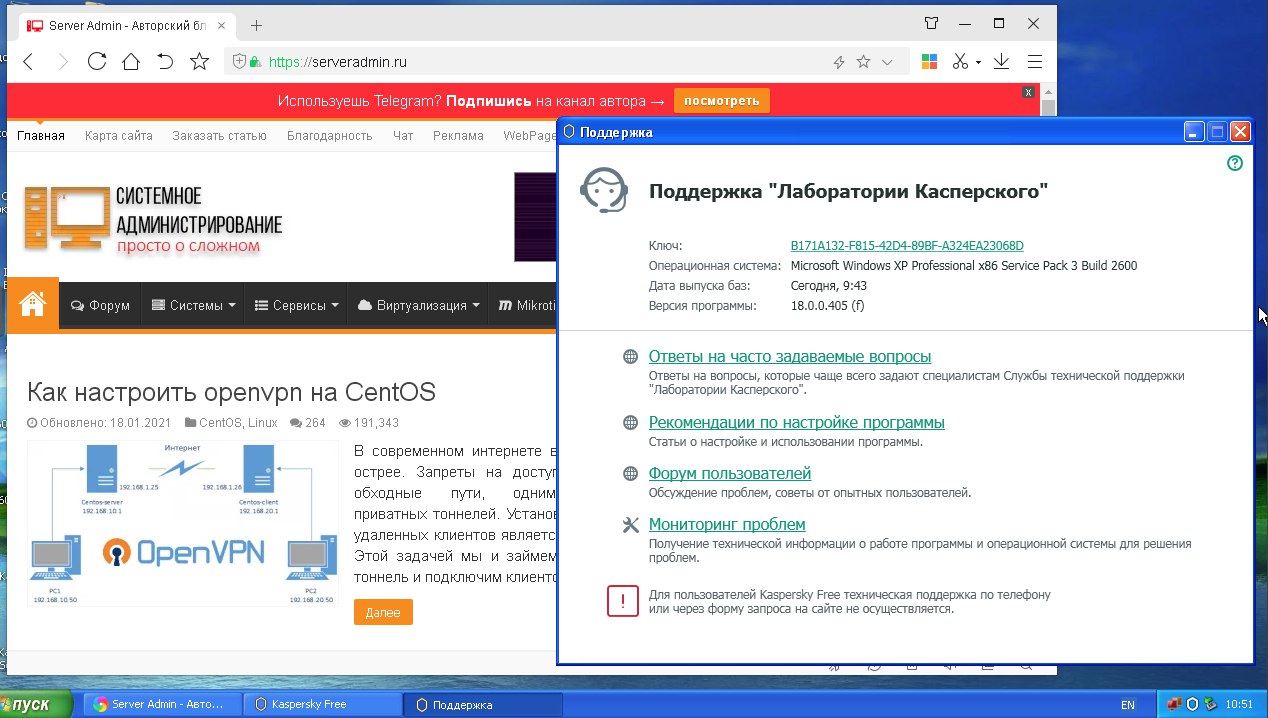Expand the 'Виртуализация' dropdown

tap(418, 305)
